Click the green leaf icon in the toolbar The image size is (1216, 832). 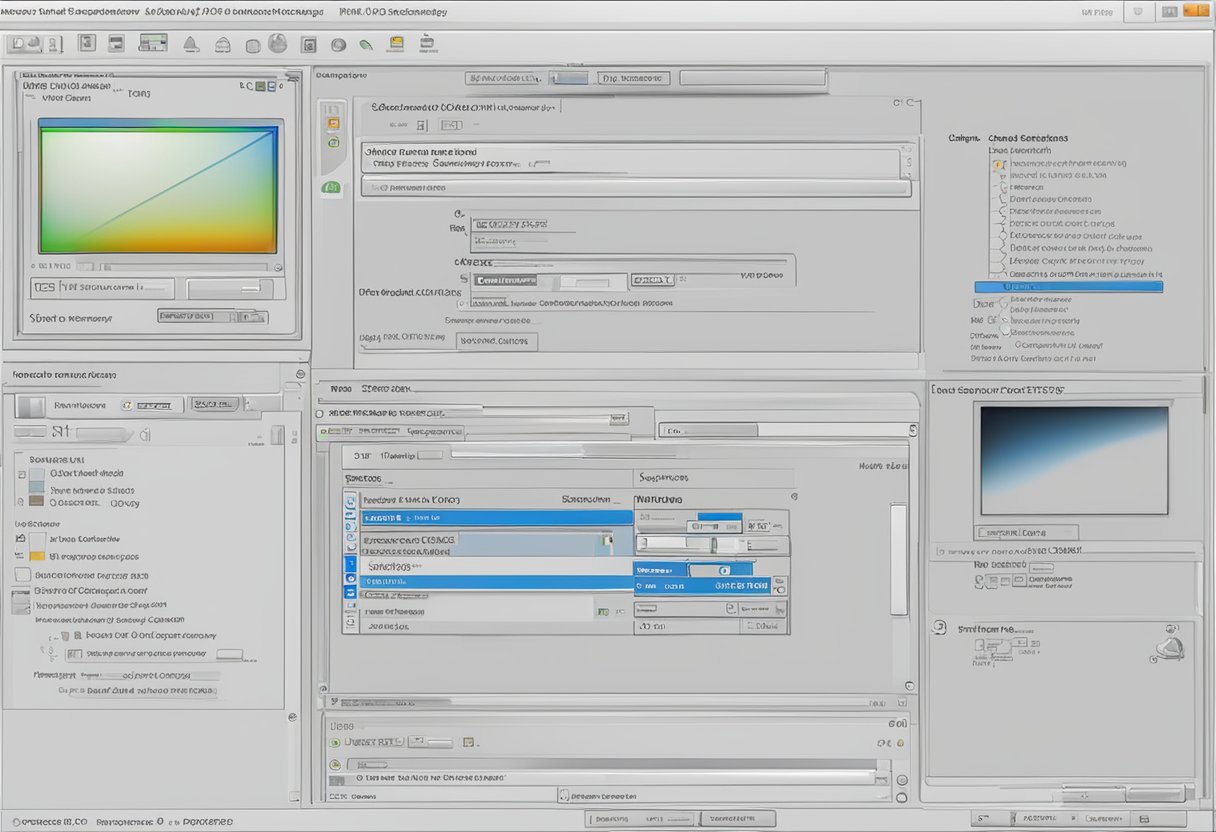(366, 45)
